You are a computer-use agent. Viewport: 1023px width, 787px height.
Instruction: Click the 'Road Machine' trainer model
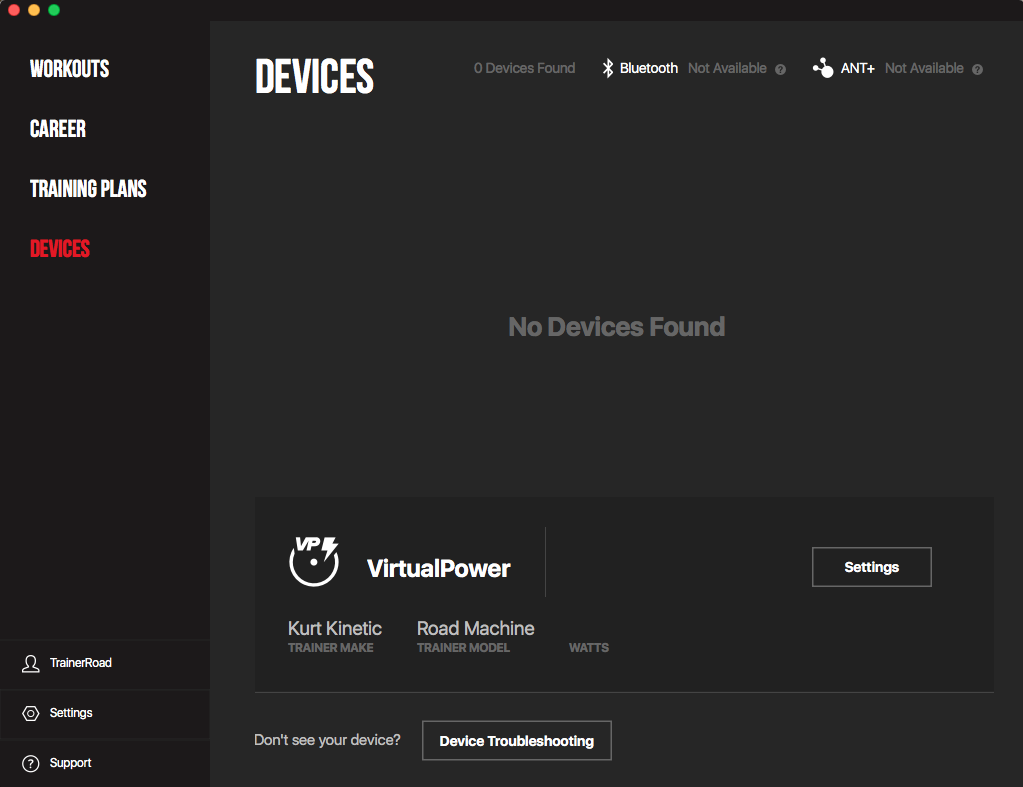click(476, 628)
